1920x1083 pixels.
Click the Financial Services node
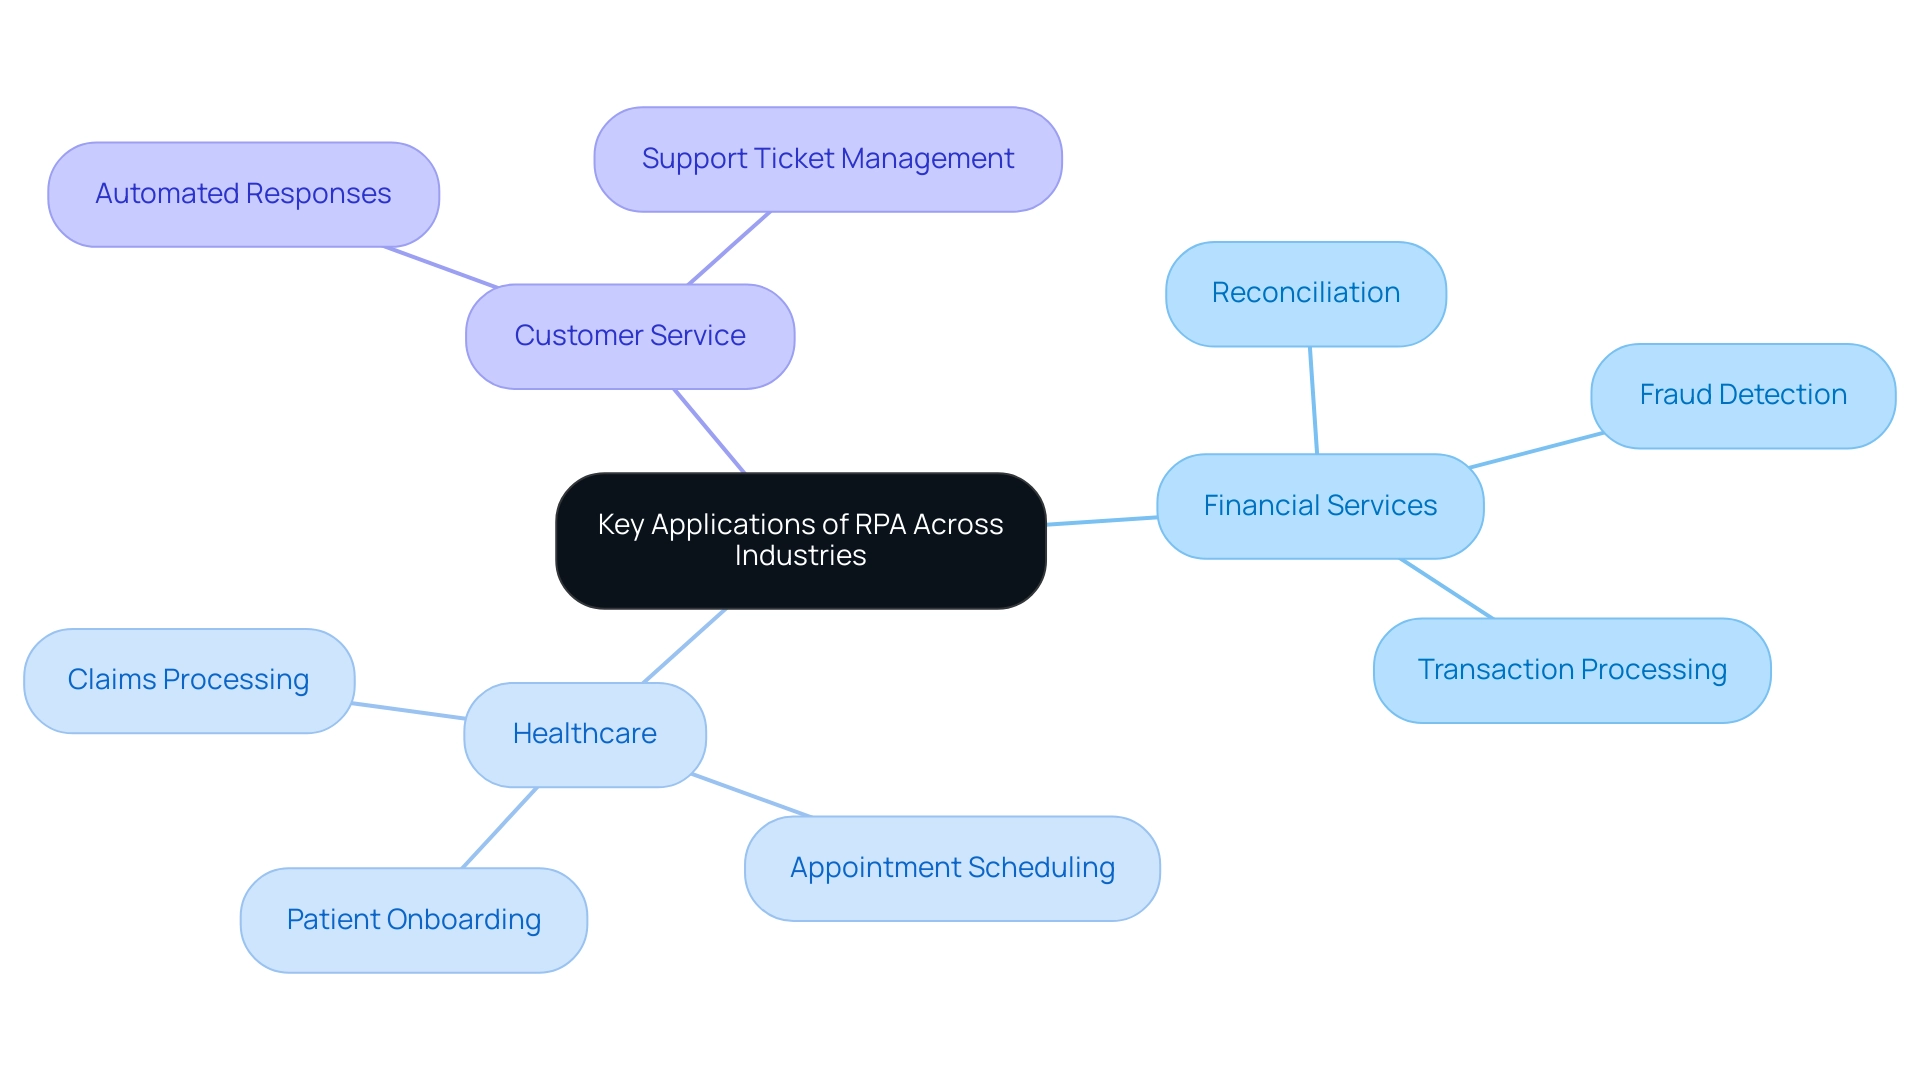click(x=1319, y=516)
